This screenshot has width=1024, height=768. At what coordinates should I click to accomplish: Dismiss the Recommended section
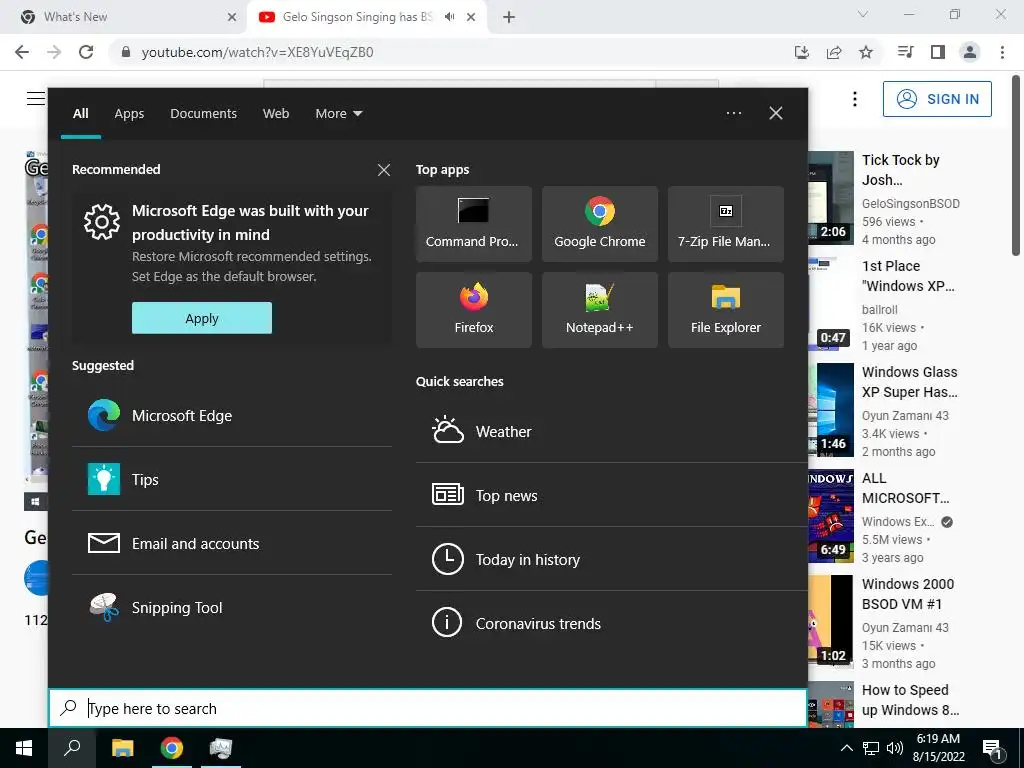384,170
